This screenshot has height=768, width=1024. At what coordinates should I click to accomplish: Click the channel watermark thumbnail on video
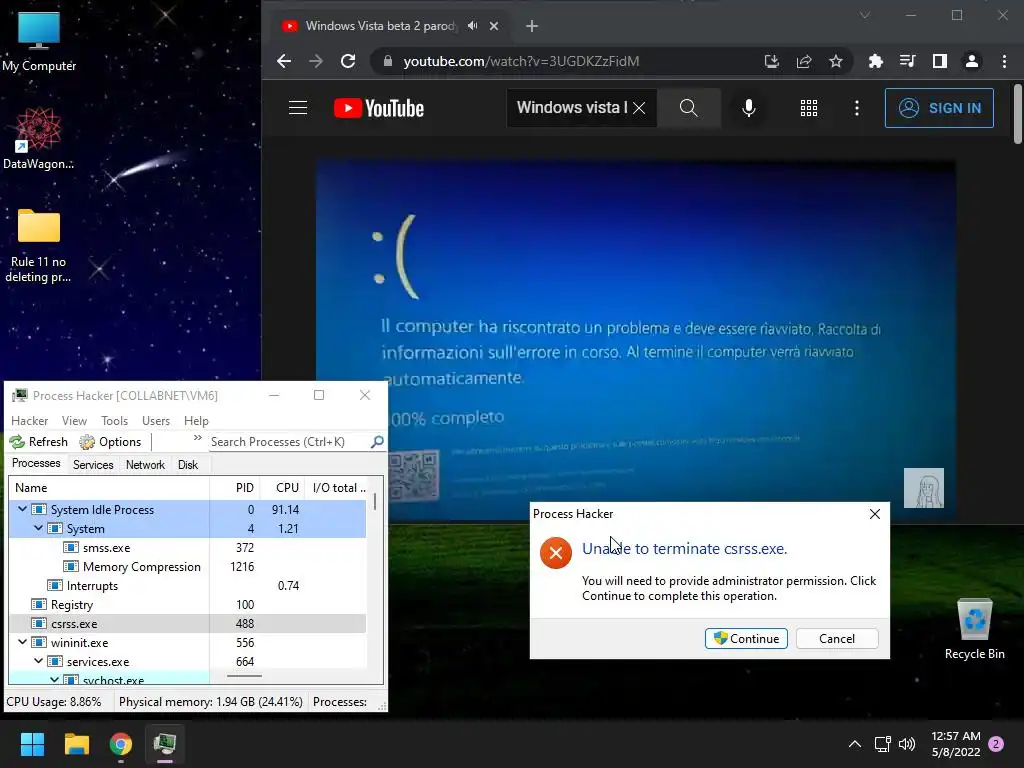coord(923,488)
